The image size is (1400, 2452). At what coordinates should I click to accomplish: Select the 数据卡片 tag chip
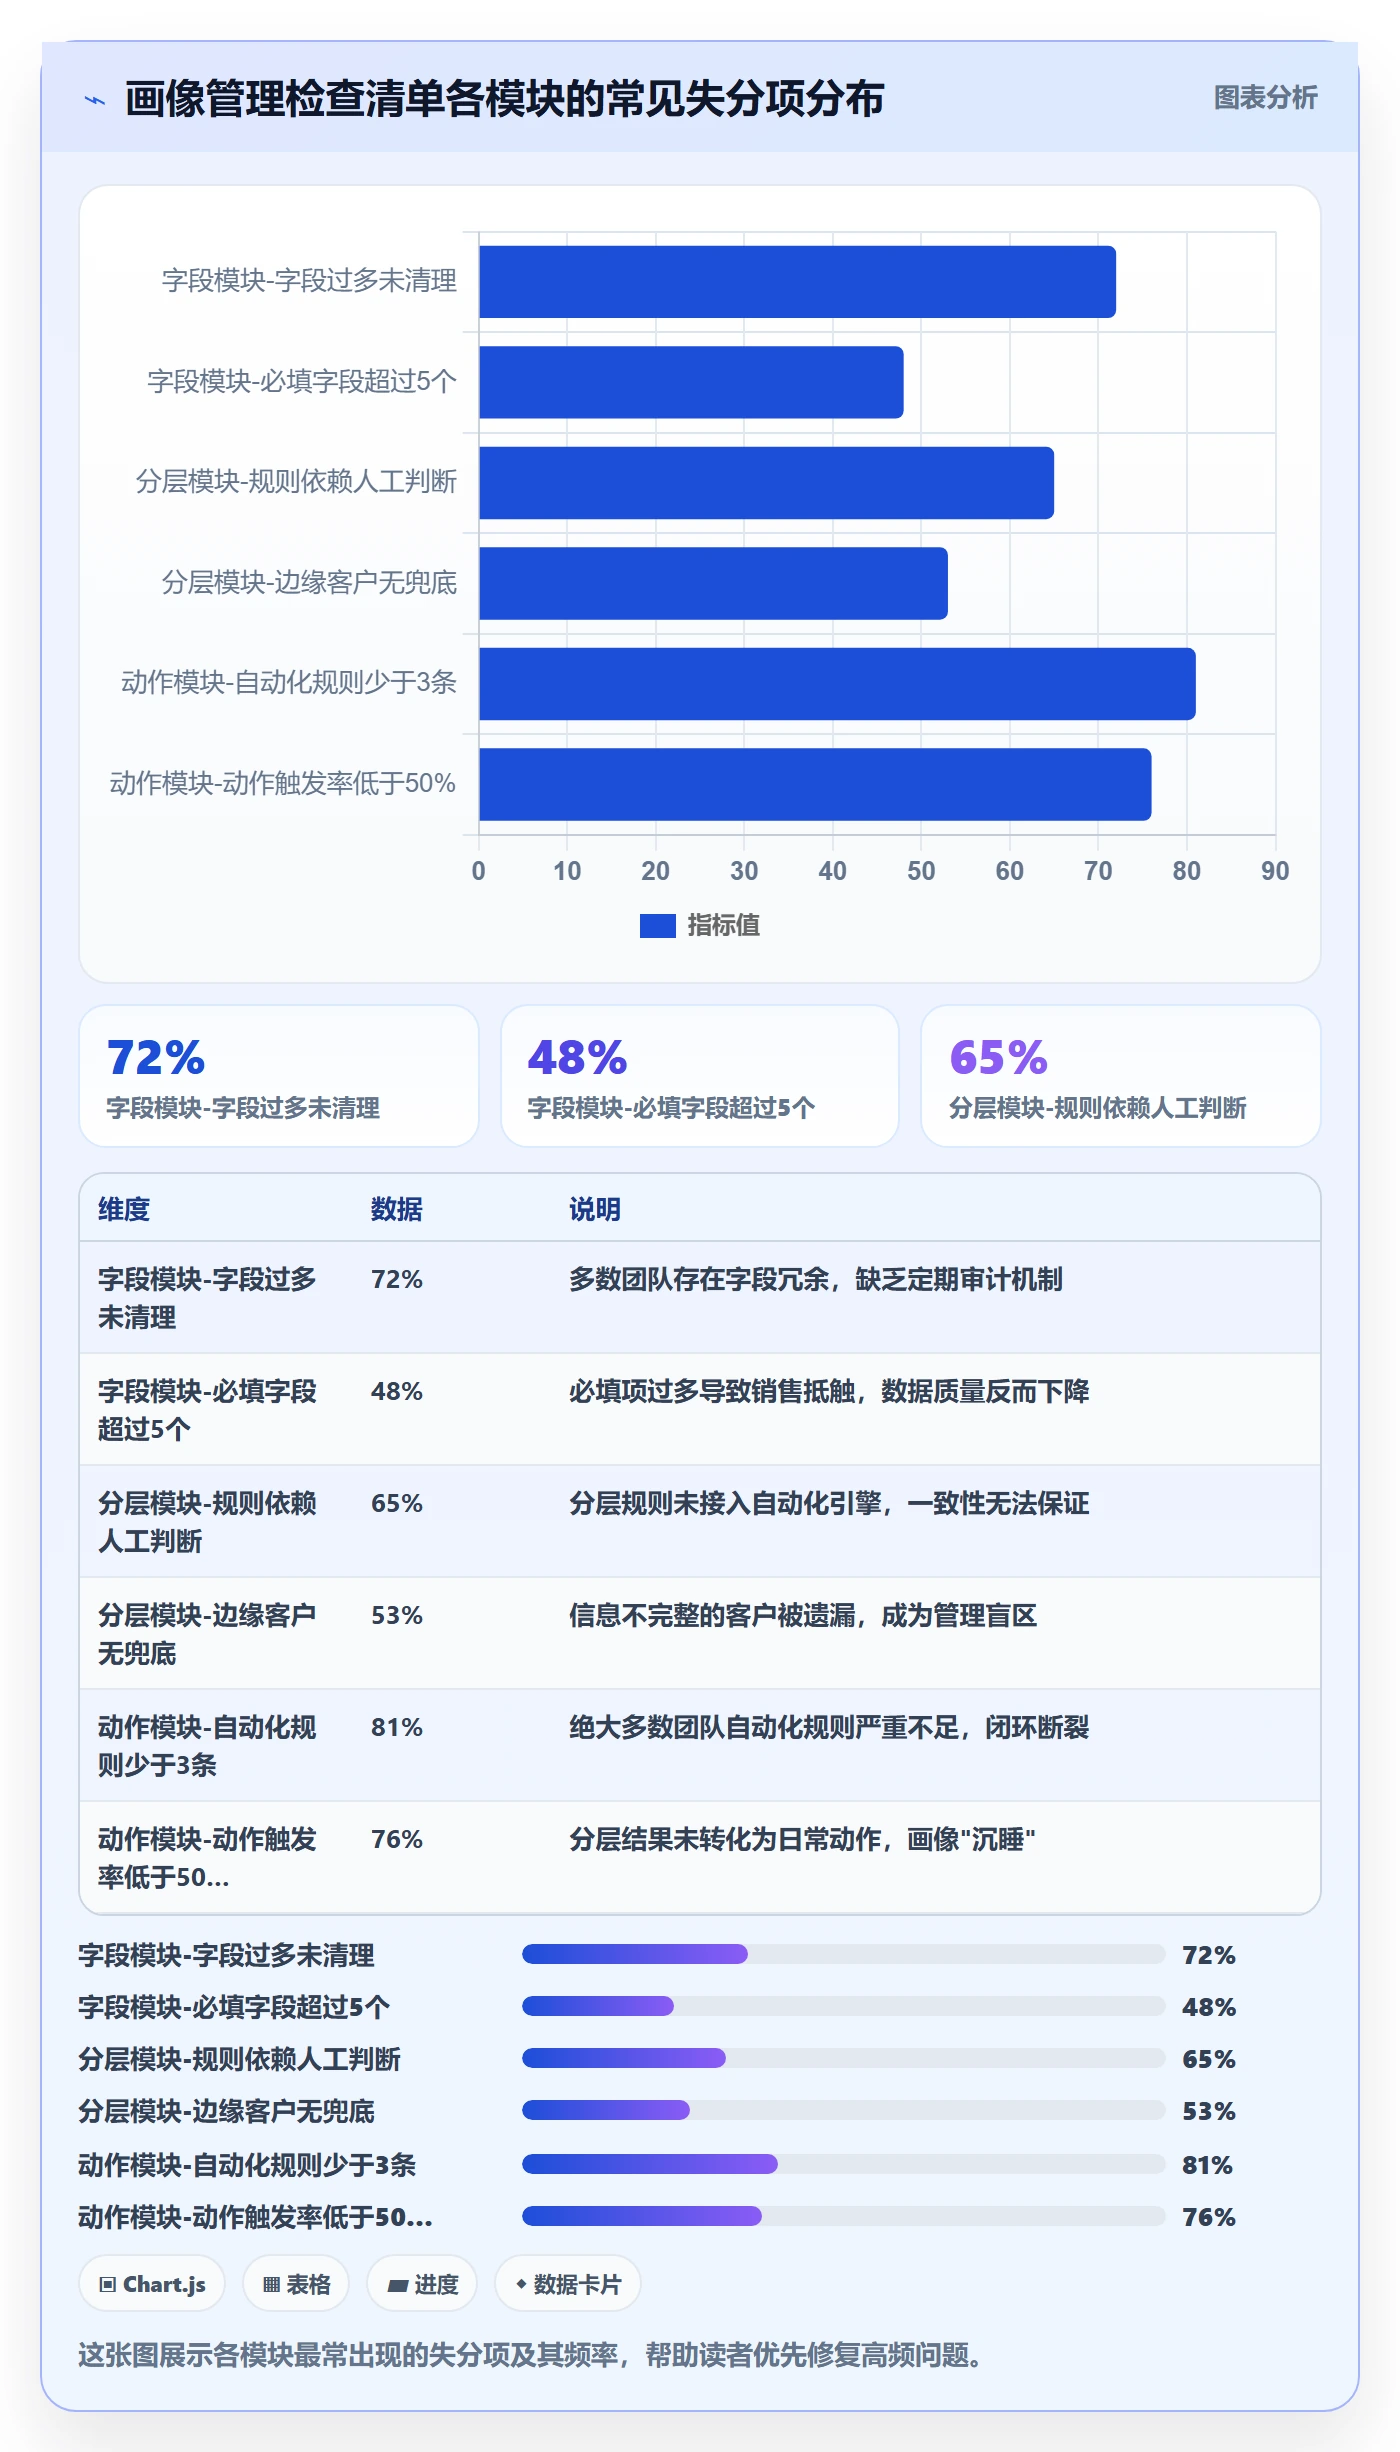[568, 2284]
